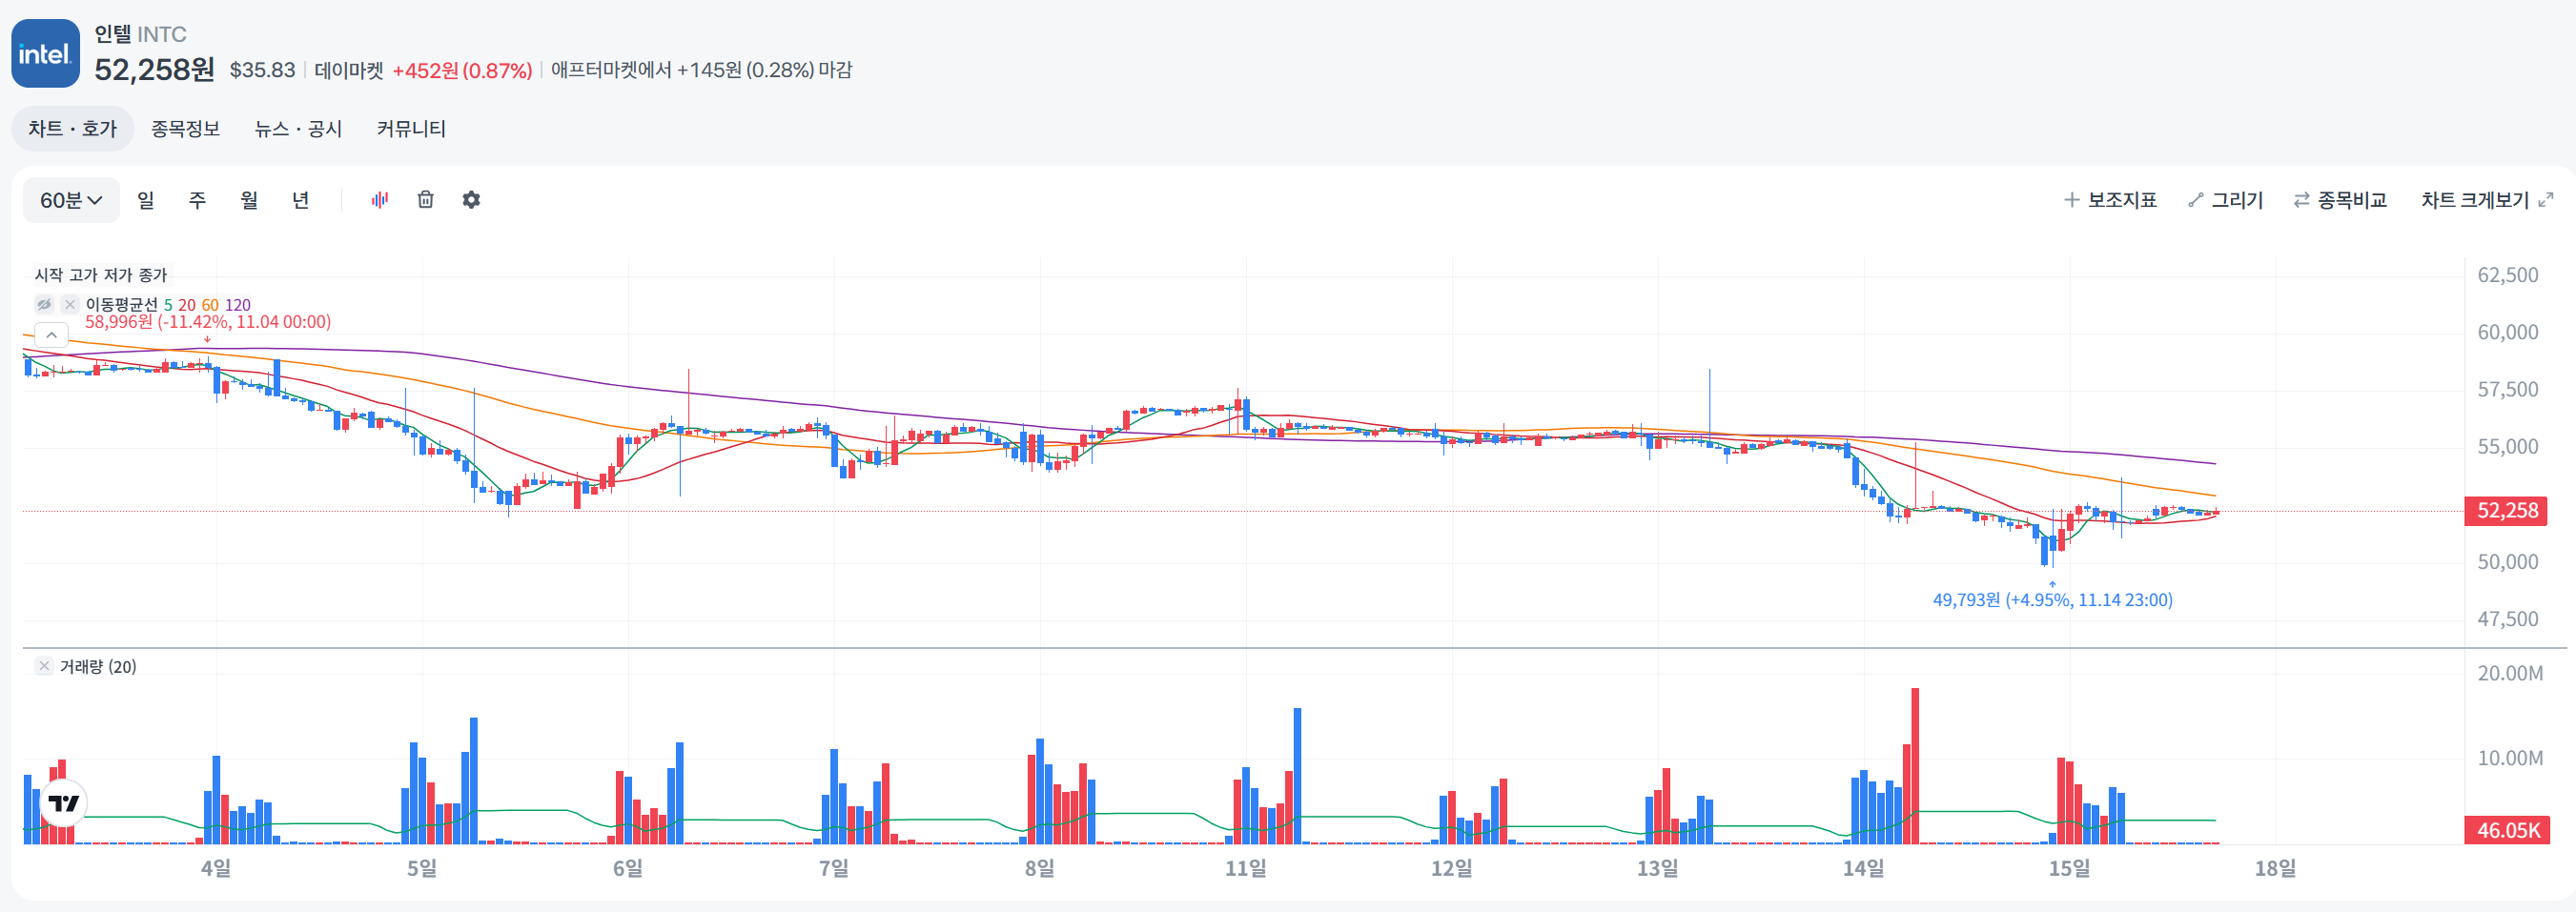Click the 10.00M volume axis label
The height and width of the screenshot is (912, 2576).
click(x=2510, y=758)
